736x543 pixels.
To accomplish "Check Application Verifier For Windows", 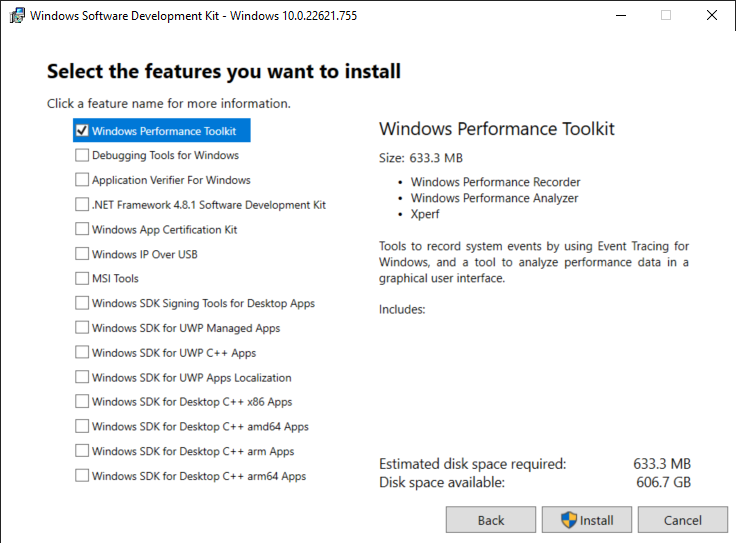I will pyautogui.click(x=82, y=180).
